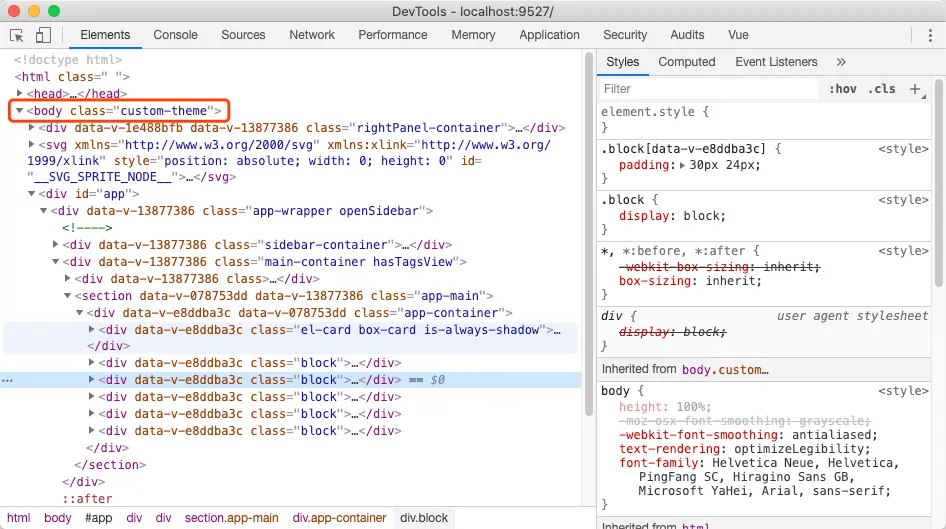The image size is (946, 529).
Task: Expand the head element node
Action: [x=19, y=93]
